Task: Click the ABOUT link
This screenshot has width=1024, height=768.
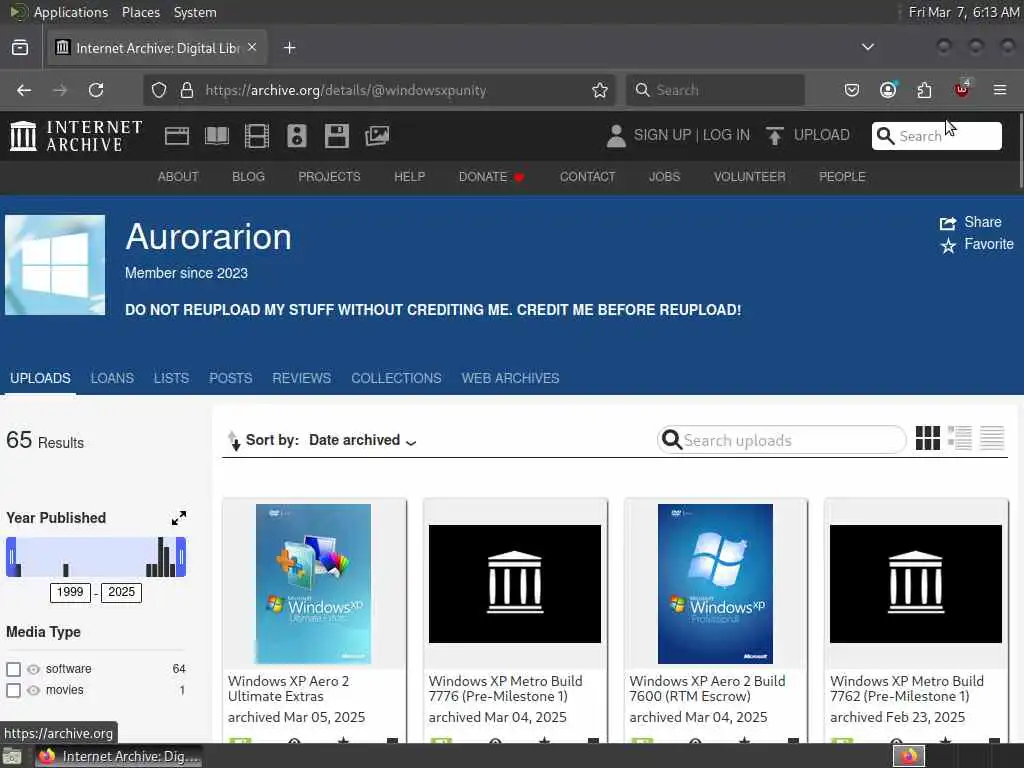Action: 178,177
